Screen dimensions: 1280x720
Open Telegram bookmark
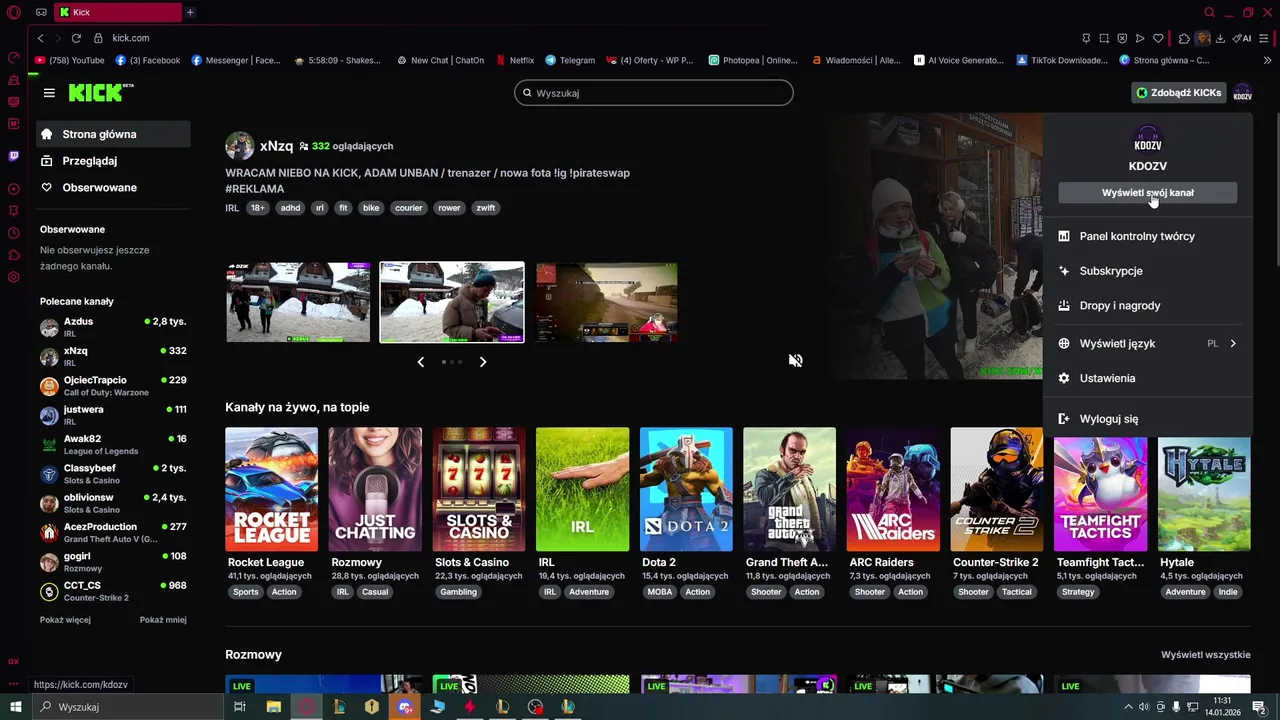[x=570, y=60]
